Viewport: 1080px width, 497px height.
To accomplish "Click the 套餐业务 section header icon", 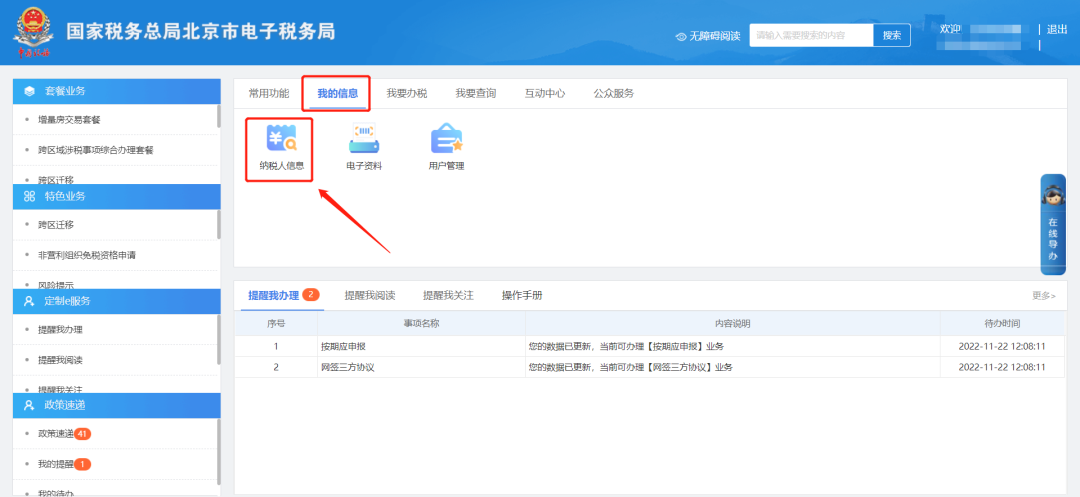I will 29,91.
